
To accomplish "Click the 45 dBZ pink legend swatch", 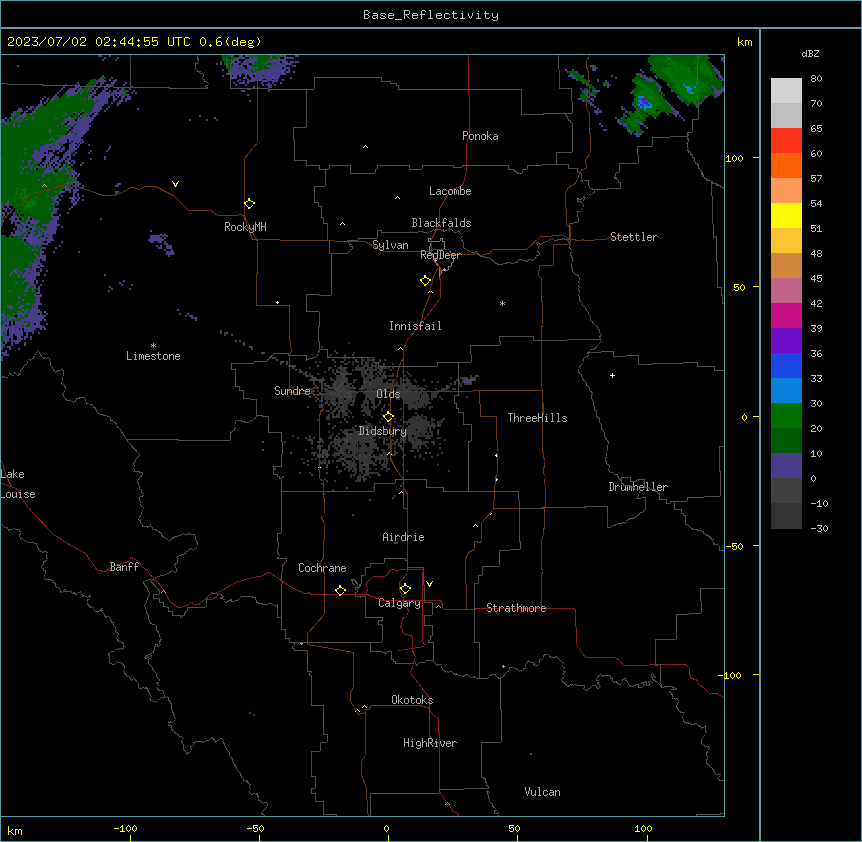I will coord(786,290).
